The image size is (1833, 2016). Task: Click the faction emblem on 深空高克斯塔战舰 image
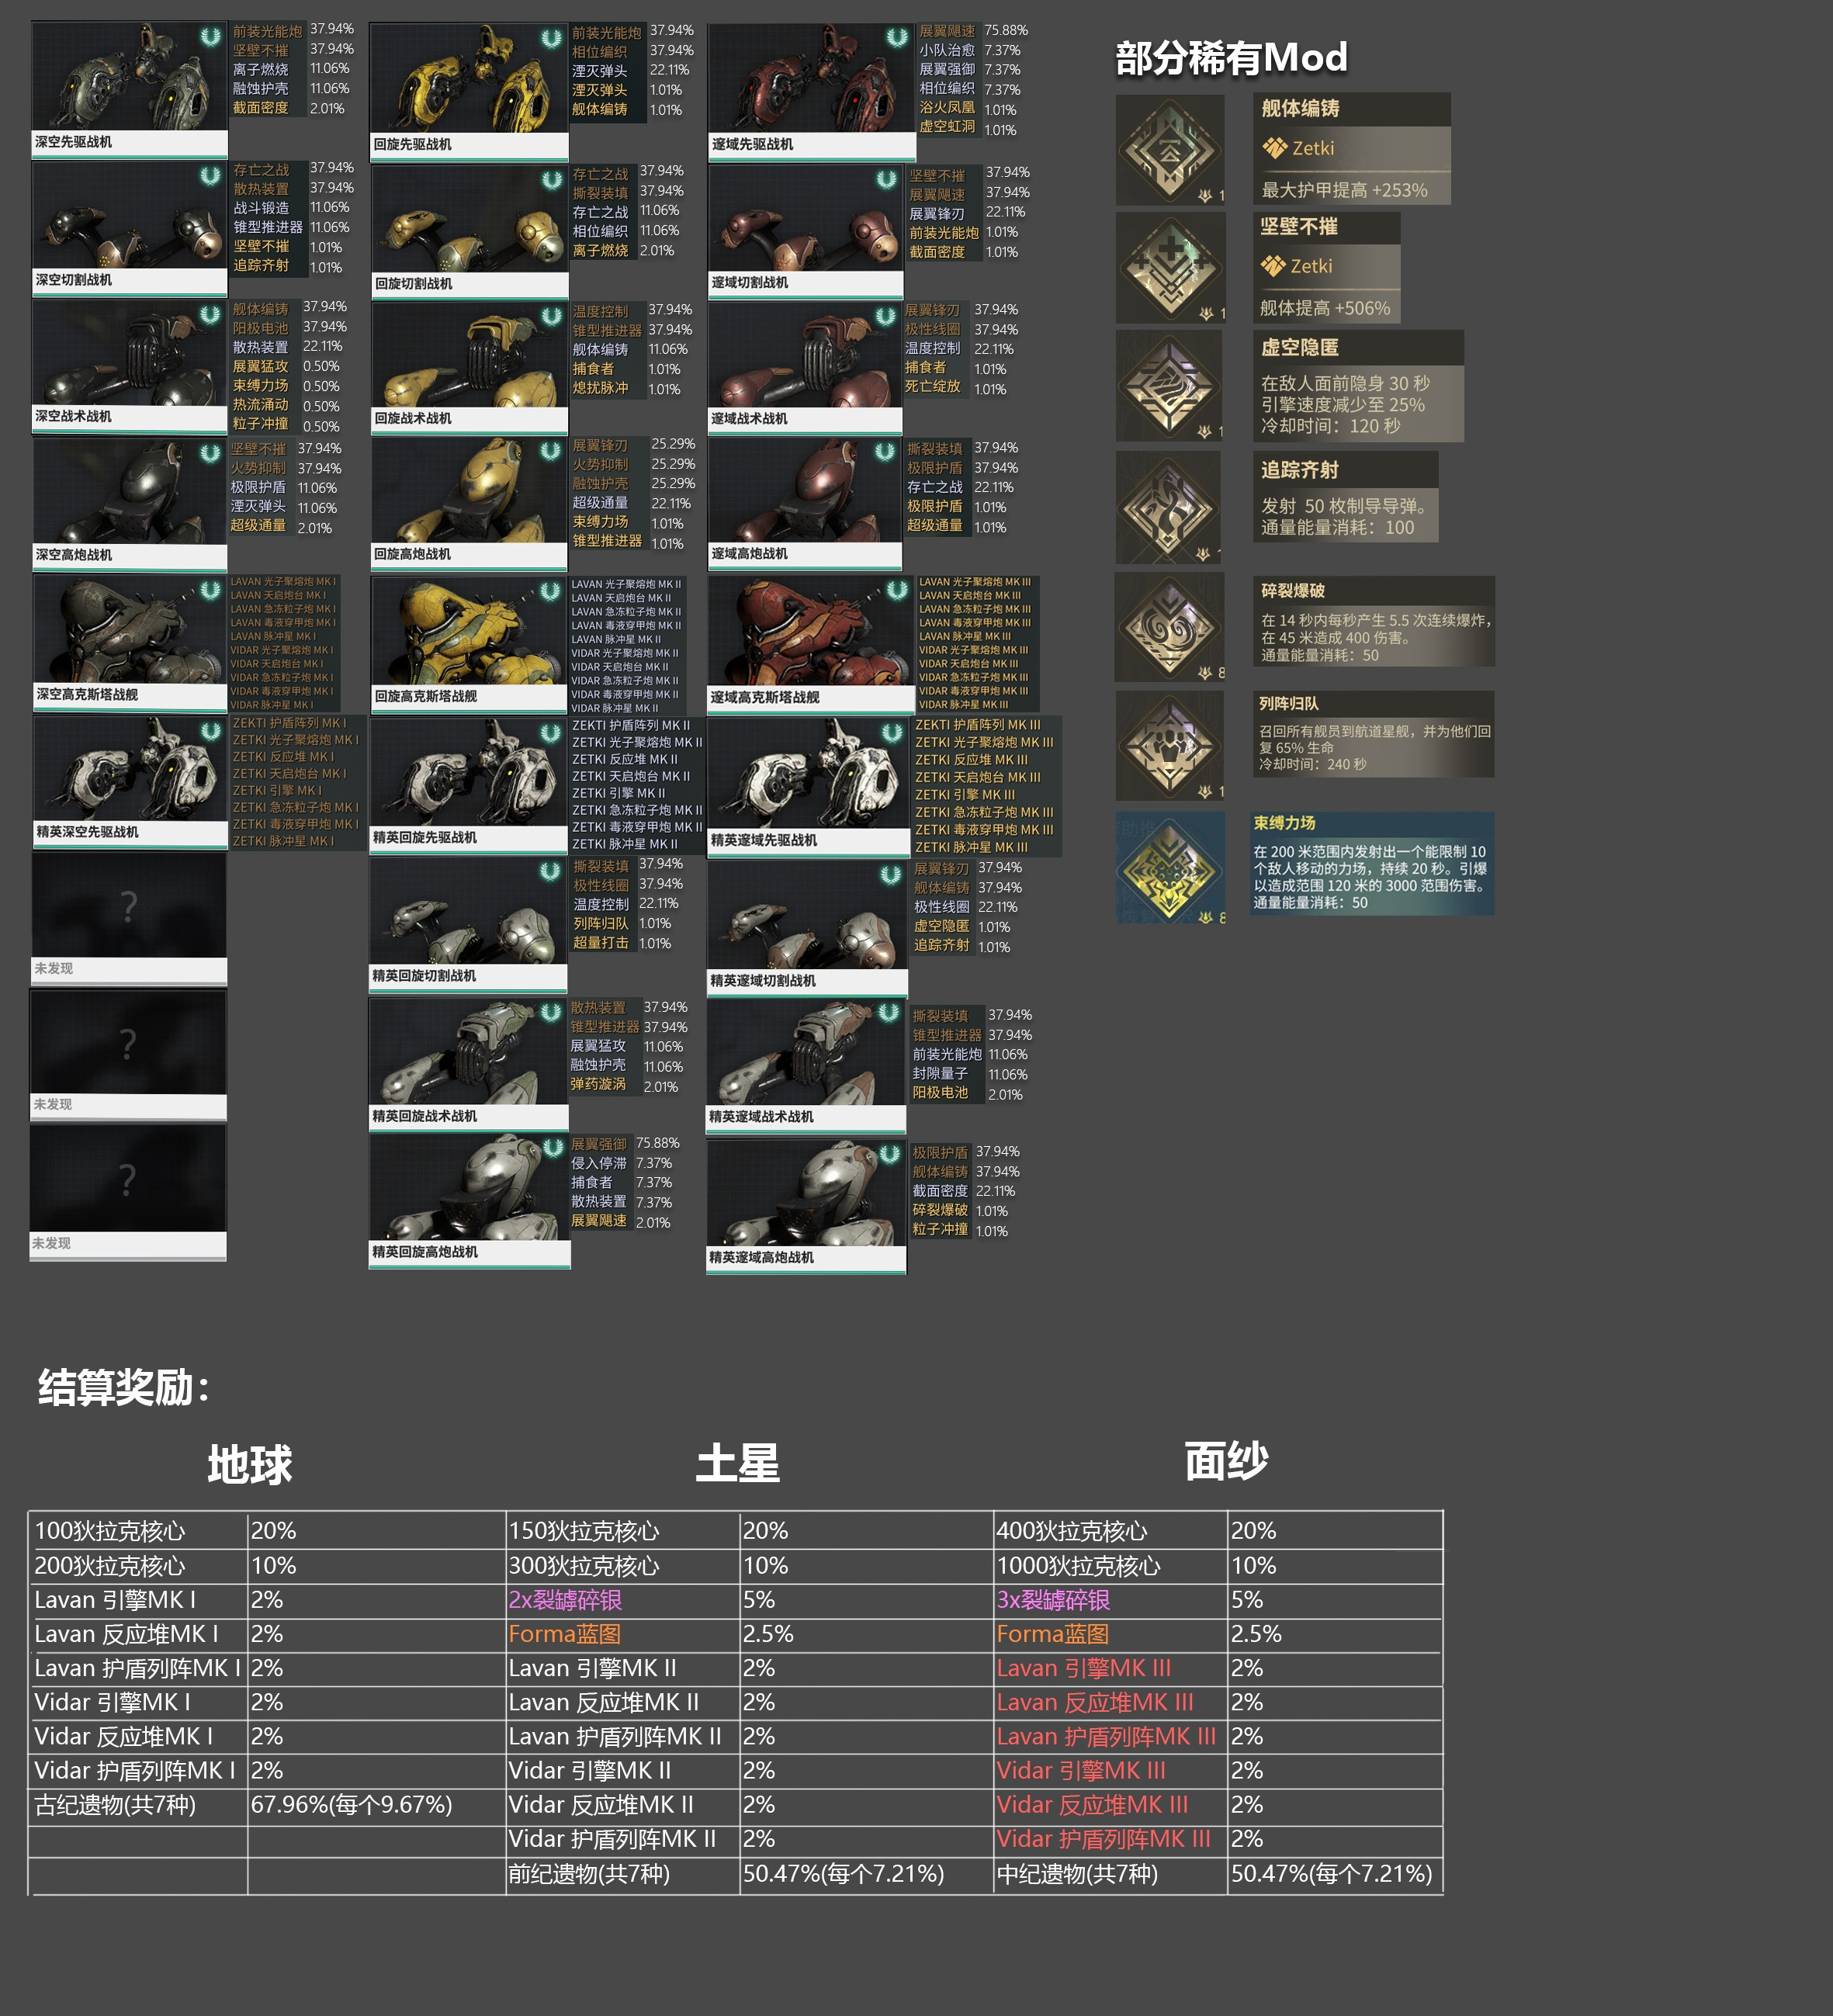(210, 590)
